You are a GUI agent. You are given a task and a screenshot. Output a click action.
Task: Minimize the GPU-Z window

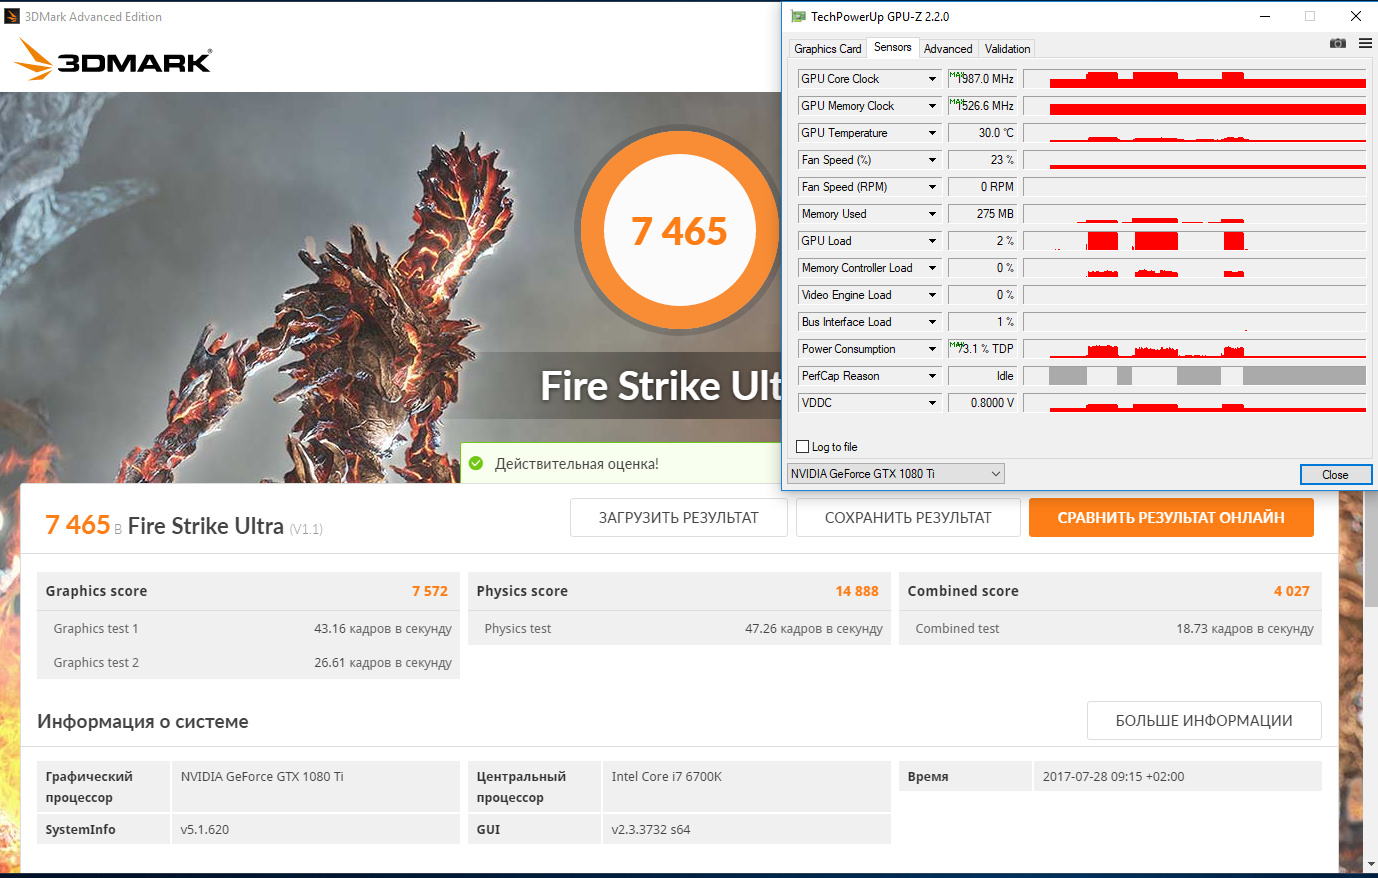click(1265, 16)
